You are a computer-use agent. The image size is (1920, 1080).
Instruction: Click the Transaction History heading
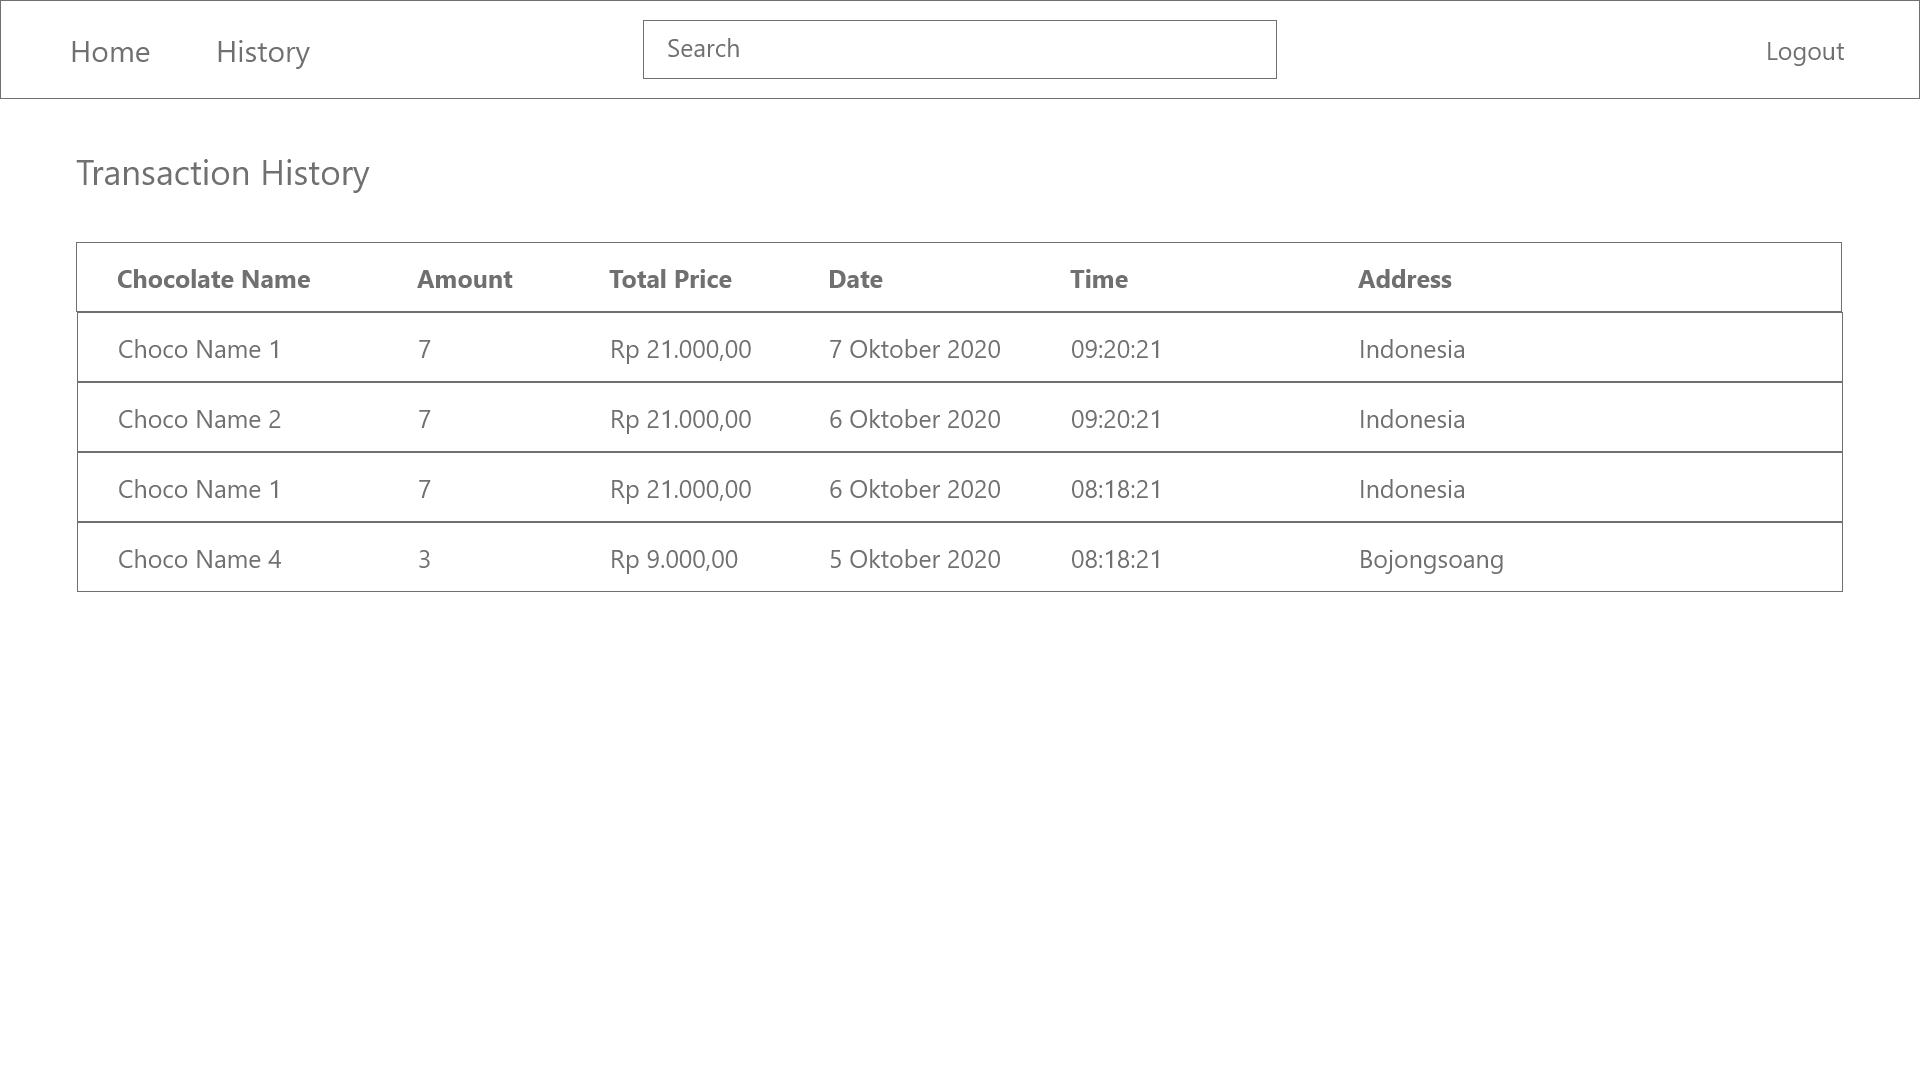(223, 173)
